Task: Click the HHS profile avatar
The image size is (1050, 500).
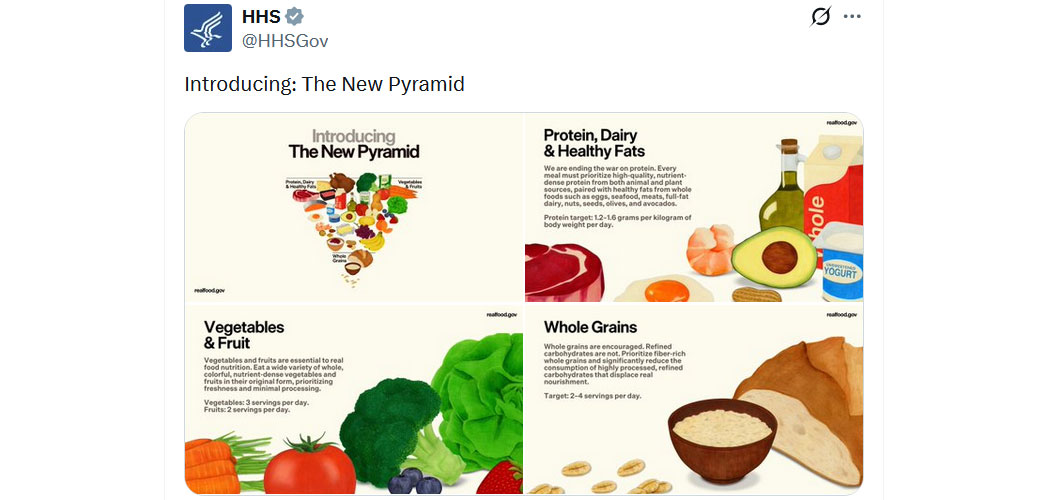Action: 208,28
